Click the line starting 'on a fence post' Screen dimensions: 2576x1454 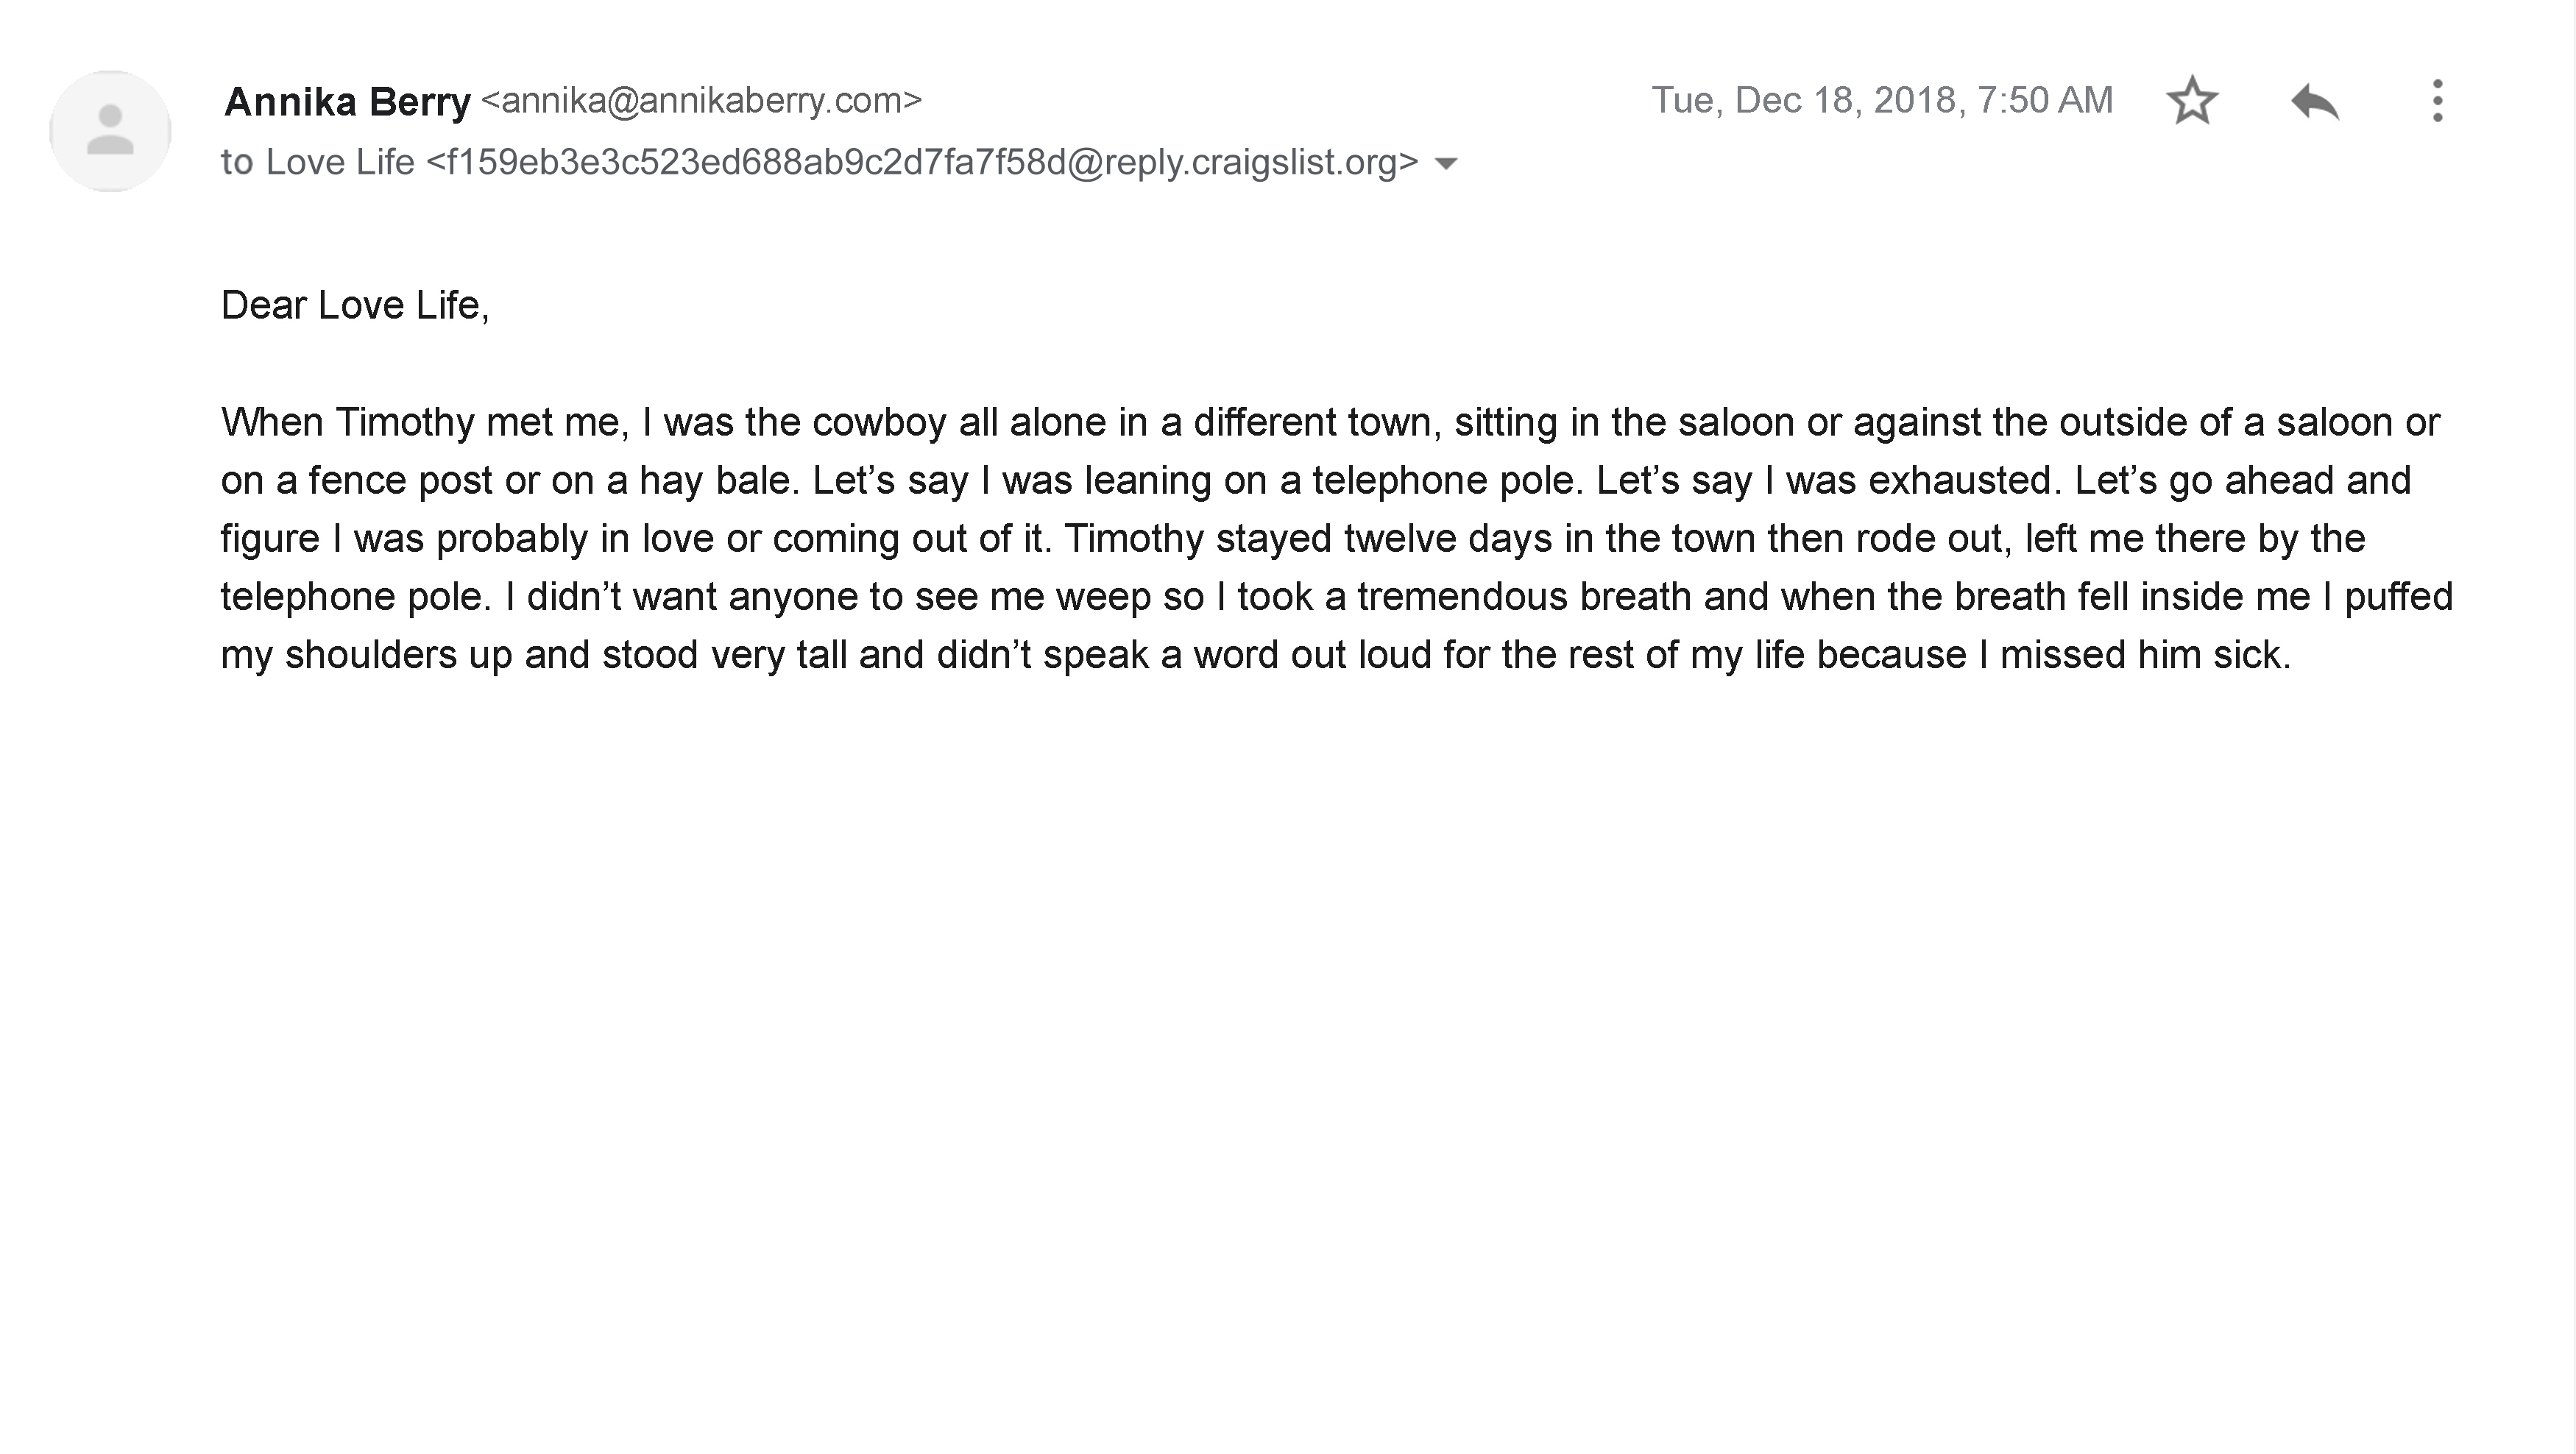point(1316,480)
